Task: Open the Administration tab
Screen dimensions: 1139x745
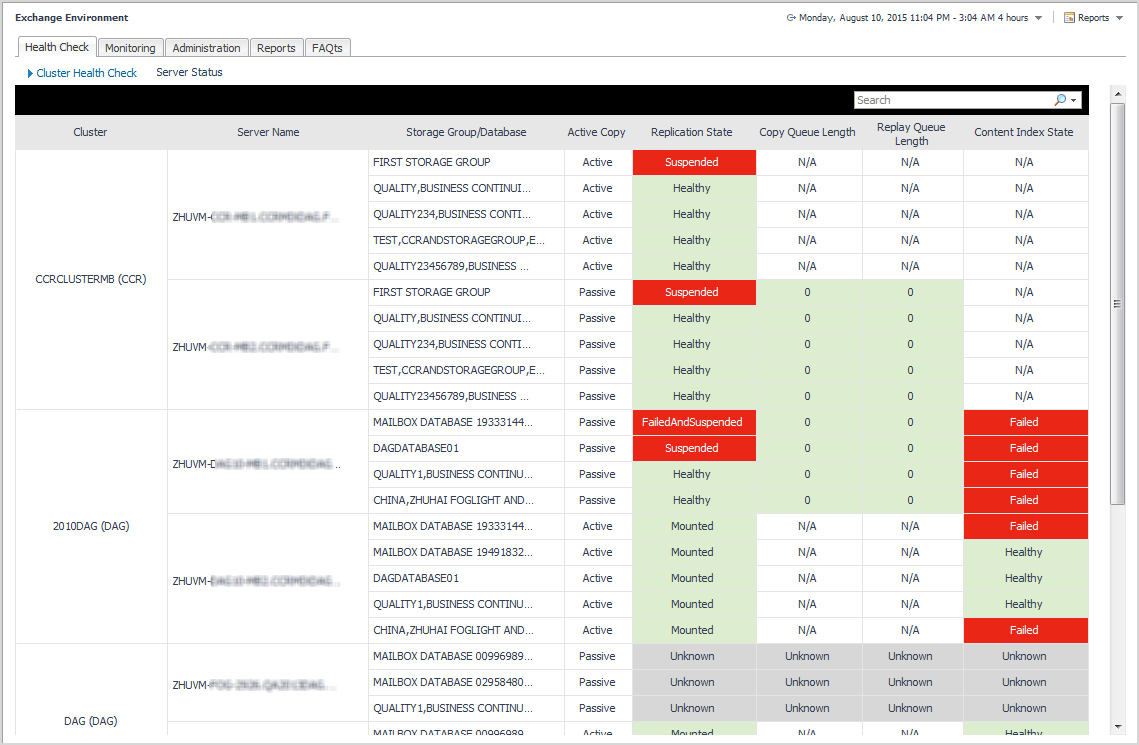Action: pyautogui.click(x=206, y=48)
